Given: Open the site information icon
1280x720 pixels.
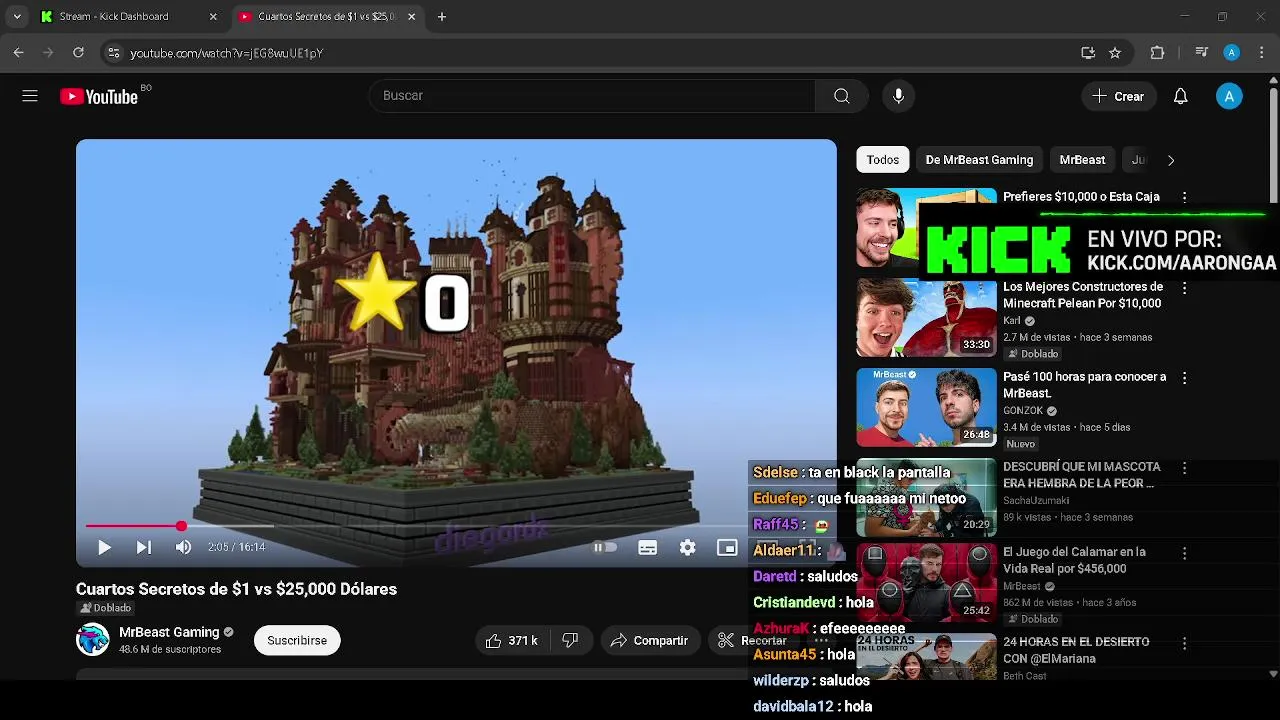Looking at the screenshot, I should tap(113, 53).
